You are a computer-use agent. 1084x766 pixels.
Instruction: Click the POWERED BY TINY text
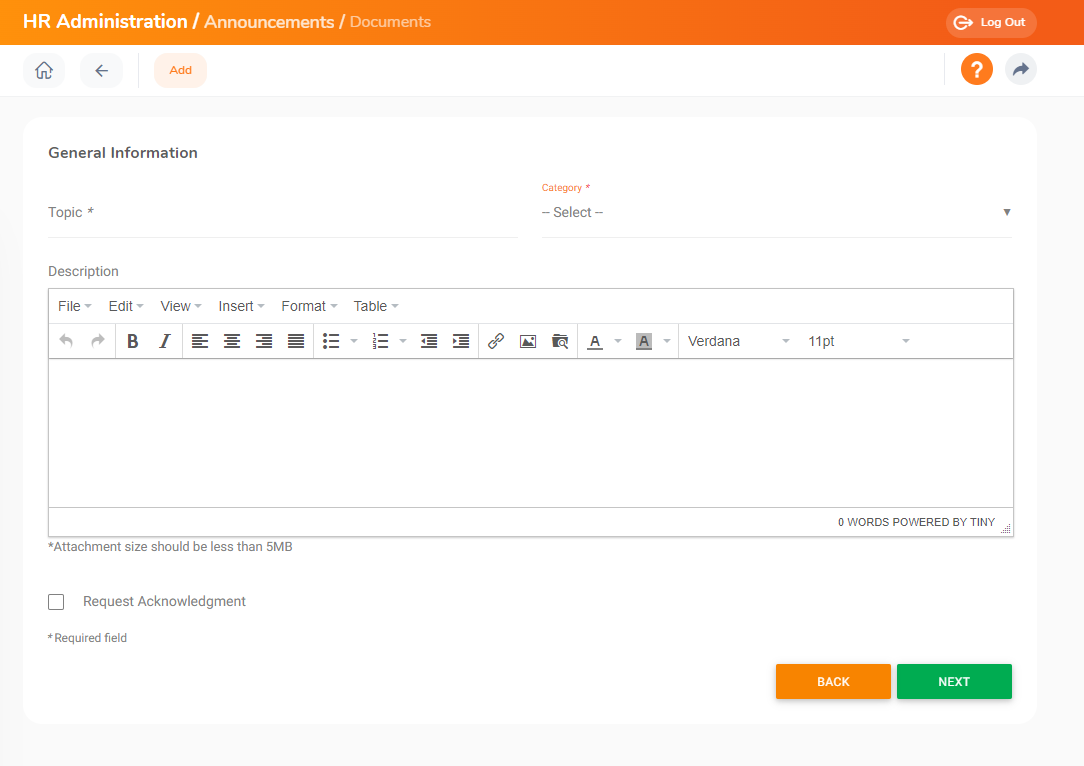click(944, 522)
